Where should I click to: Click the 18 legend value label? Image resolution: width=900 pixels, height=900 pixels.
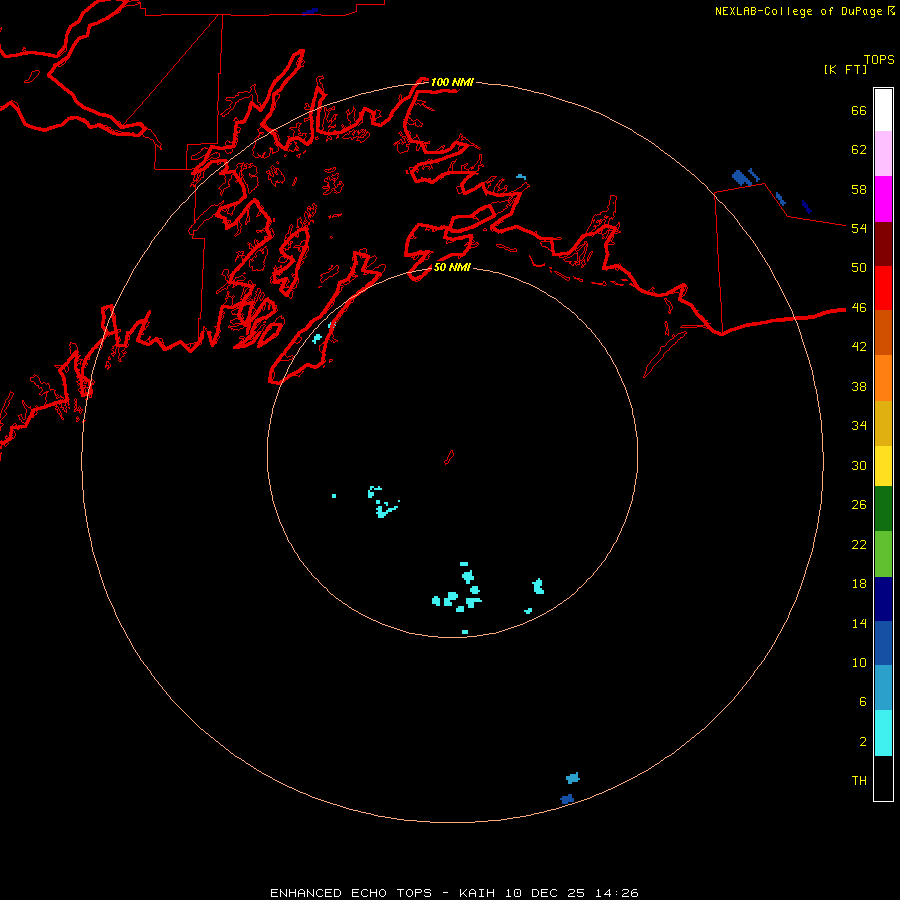pos(859,584)
